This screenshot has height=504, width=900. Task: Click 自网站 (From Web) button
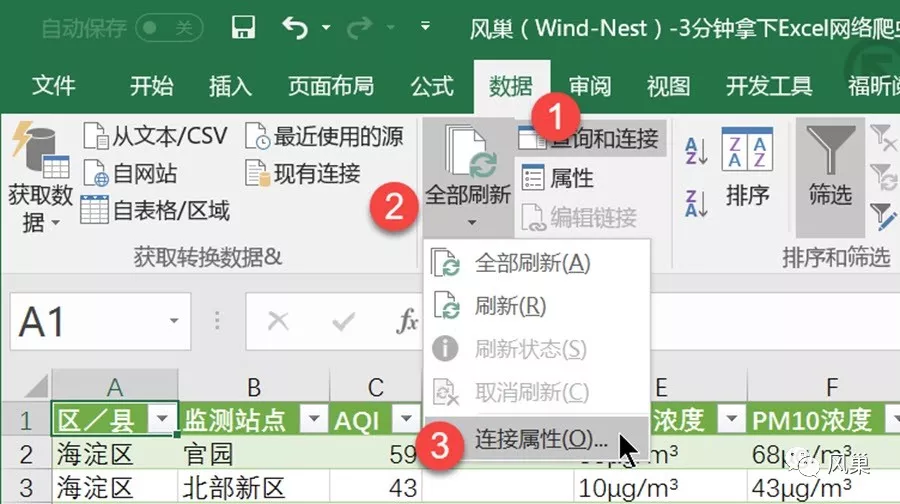(x=130, y=173)
